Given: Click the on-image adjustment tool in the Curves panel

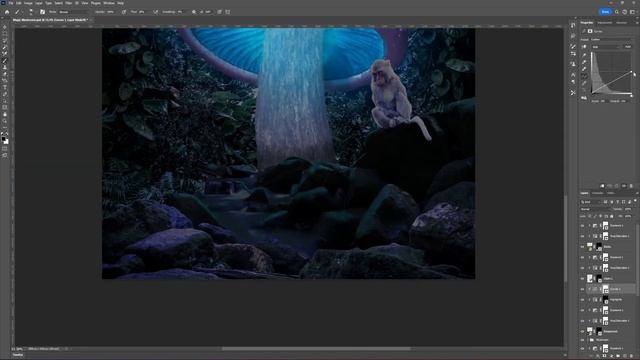Looking at the screenshot, I should click(x=584, y=47).
